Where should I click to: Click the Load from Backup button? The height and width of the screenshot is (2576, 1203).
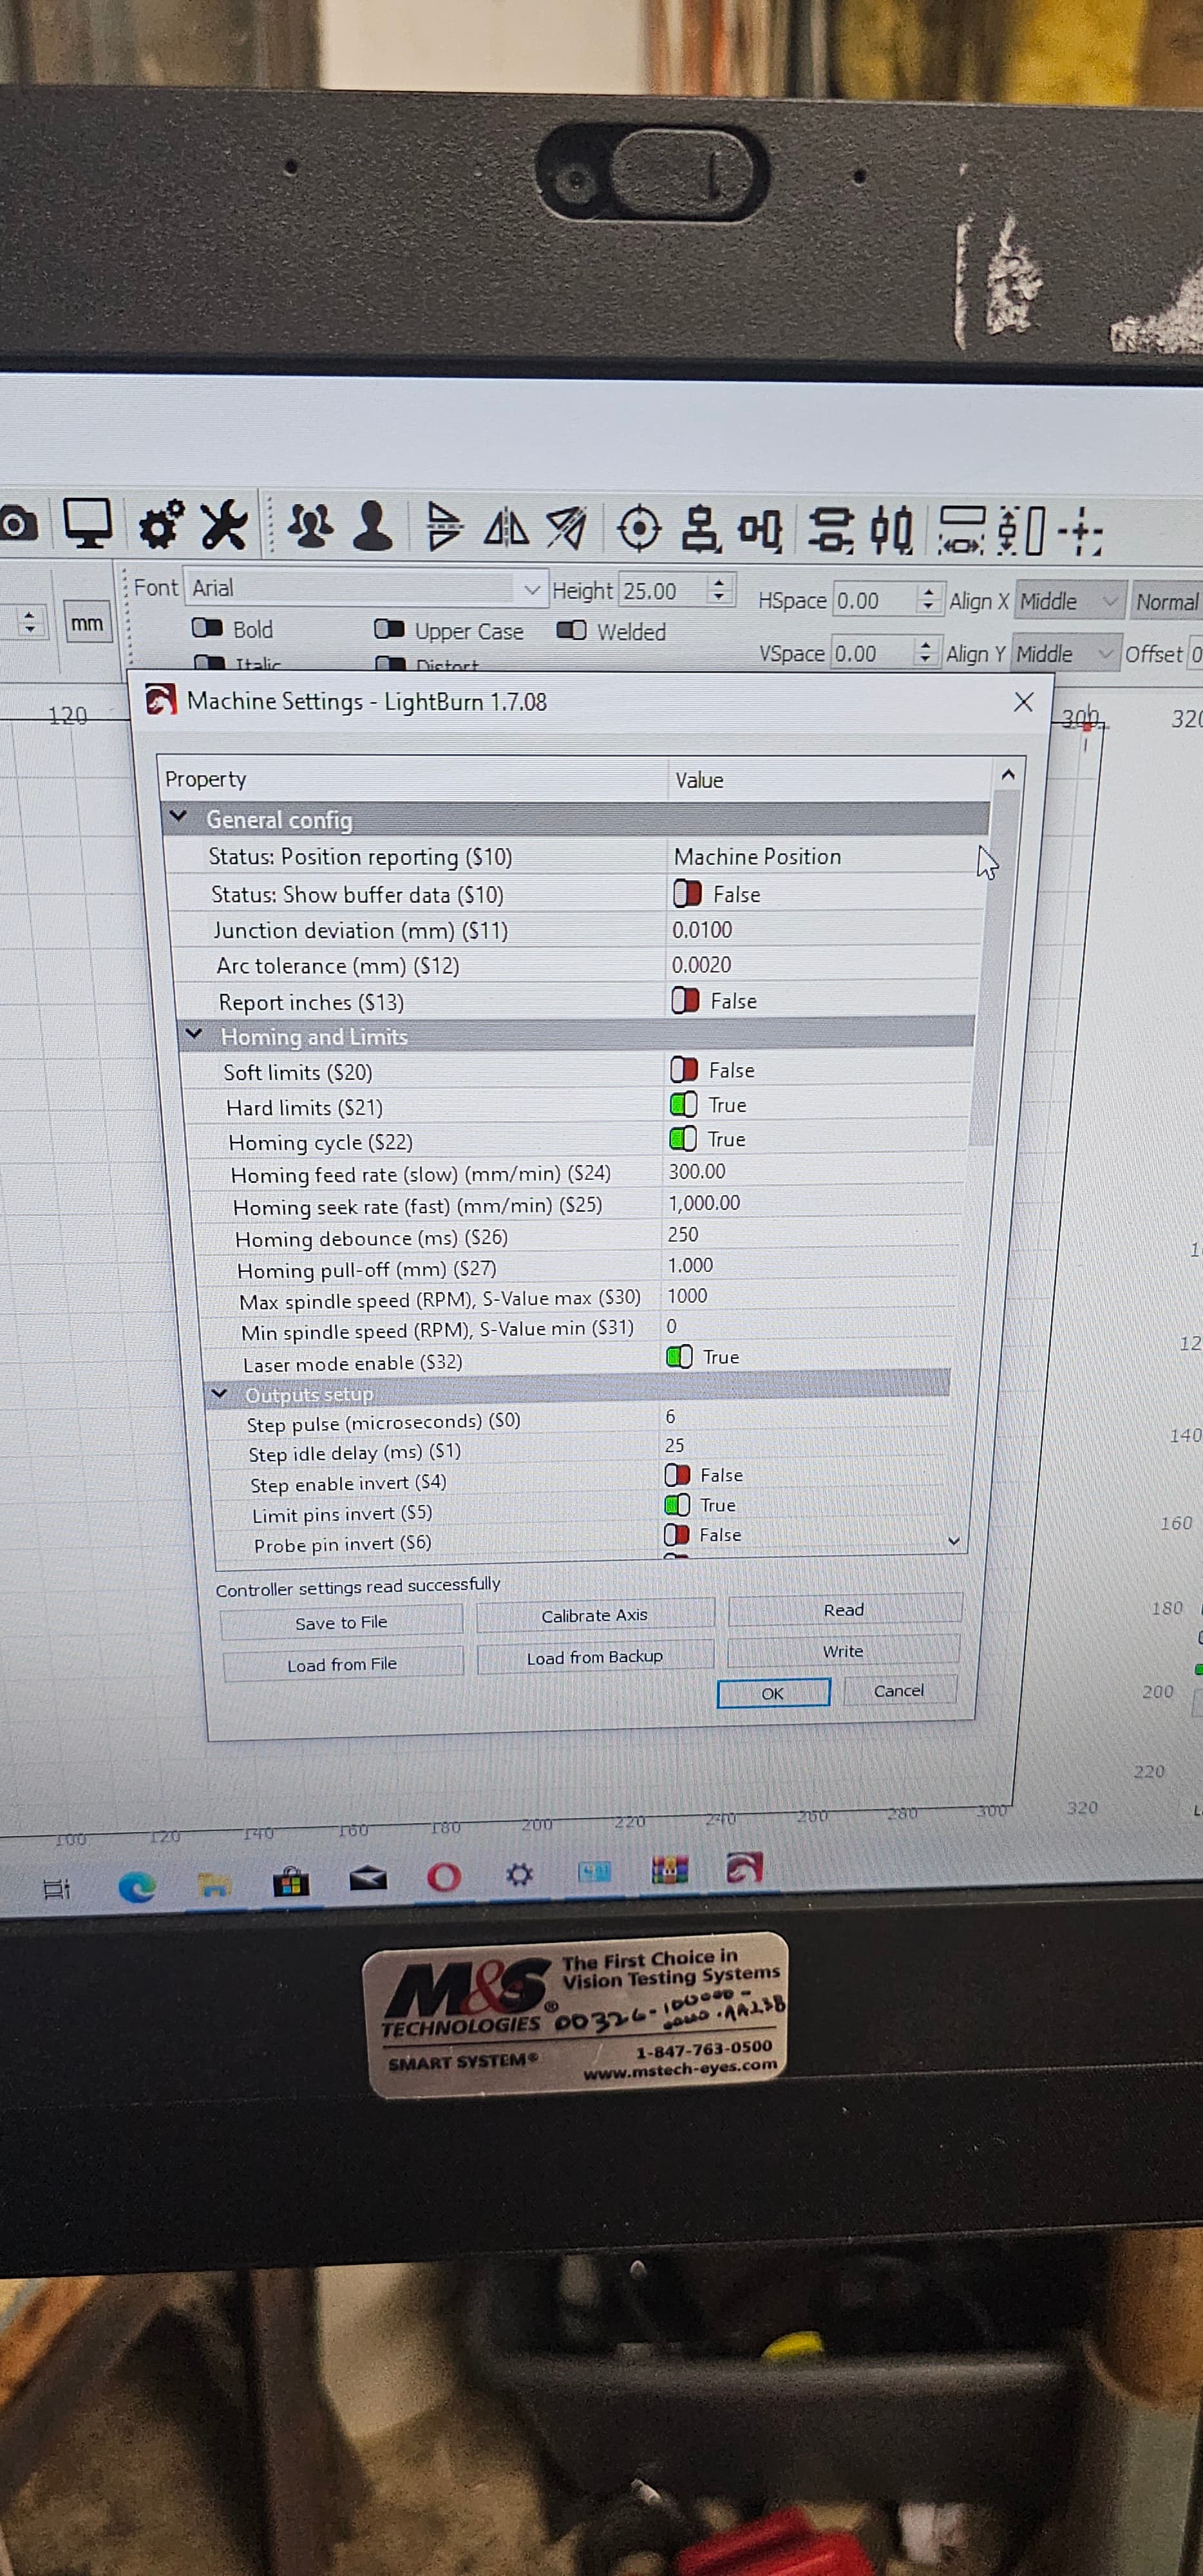[595, 1656]
